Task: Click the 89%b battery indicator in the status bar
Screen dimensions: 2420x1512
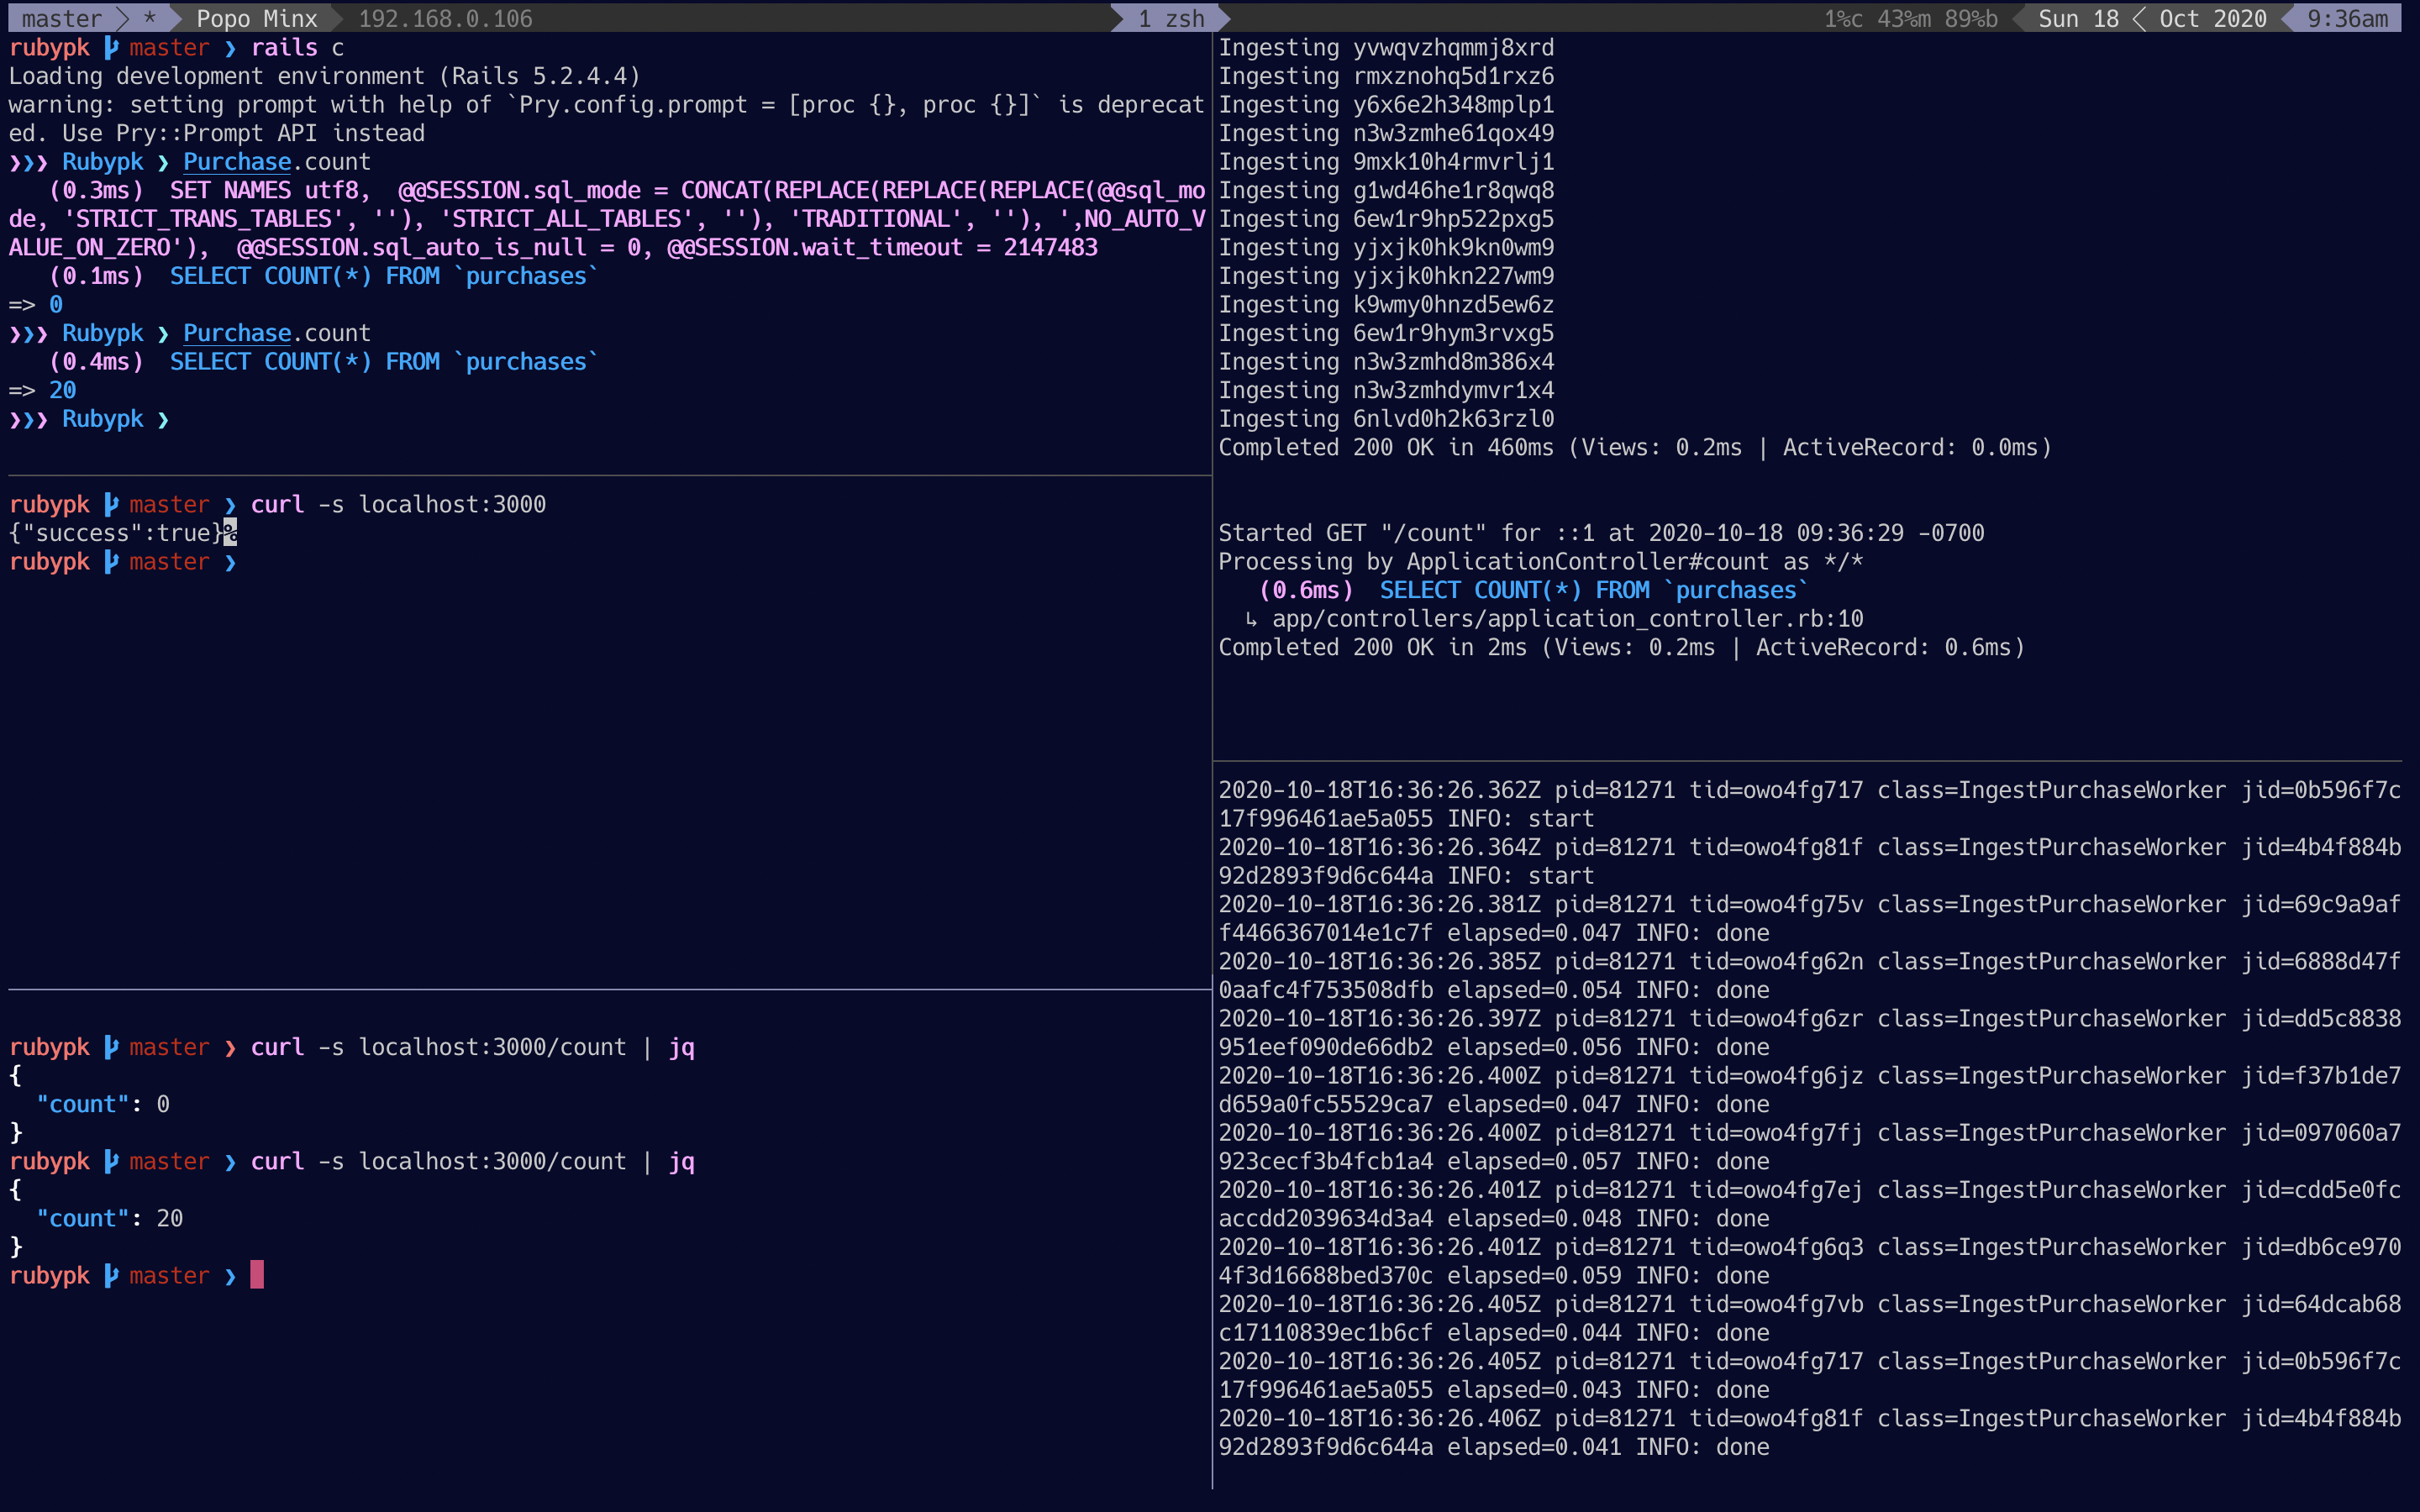Action: coord(1970,18)
